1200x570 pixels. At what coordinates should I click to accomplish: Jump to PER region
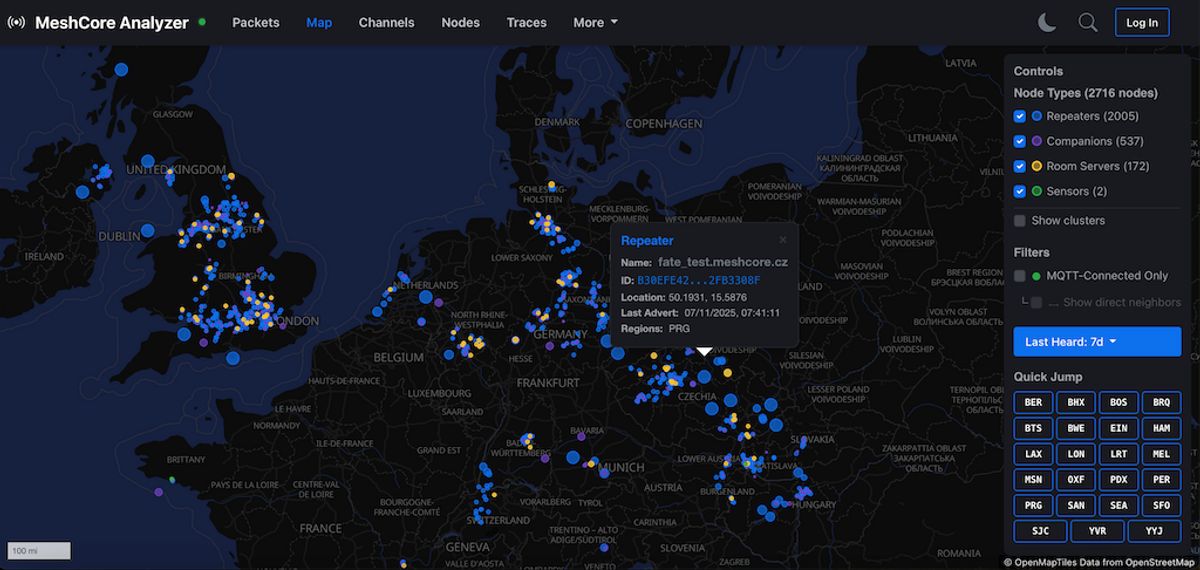tap(1161, 480)
